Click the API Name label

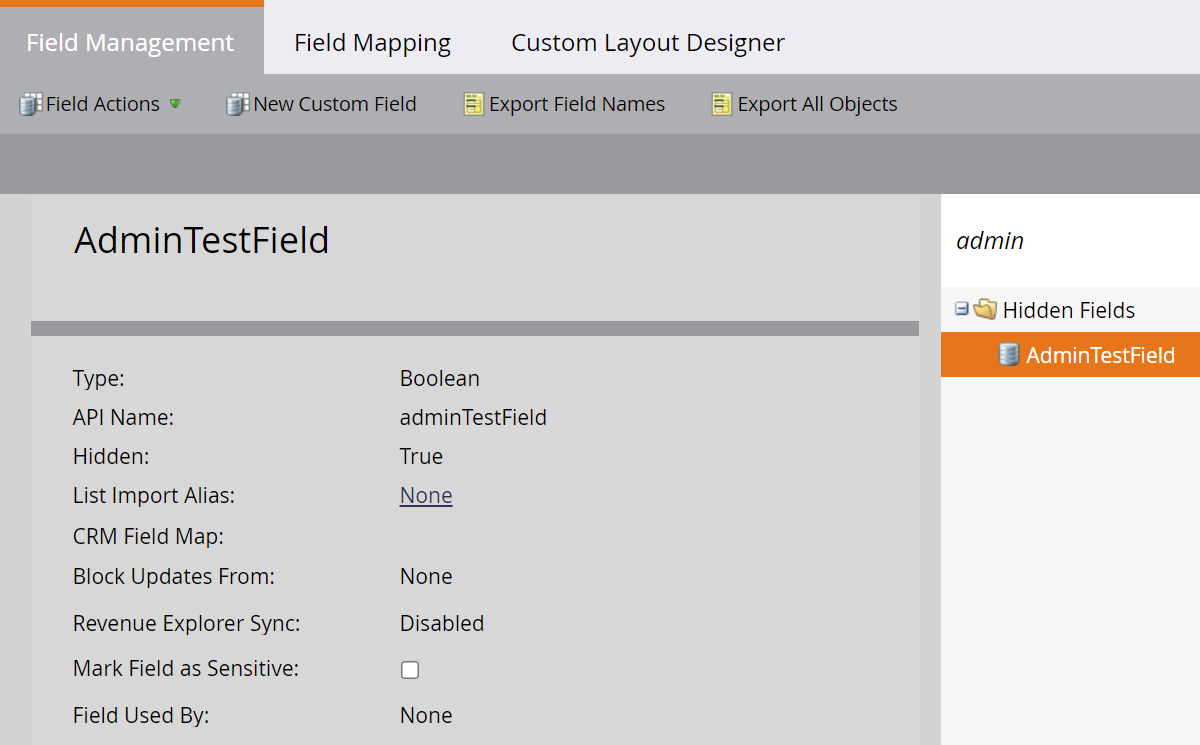123,417
